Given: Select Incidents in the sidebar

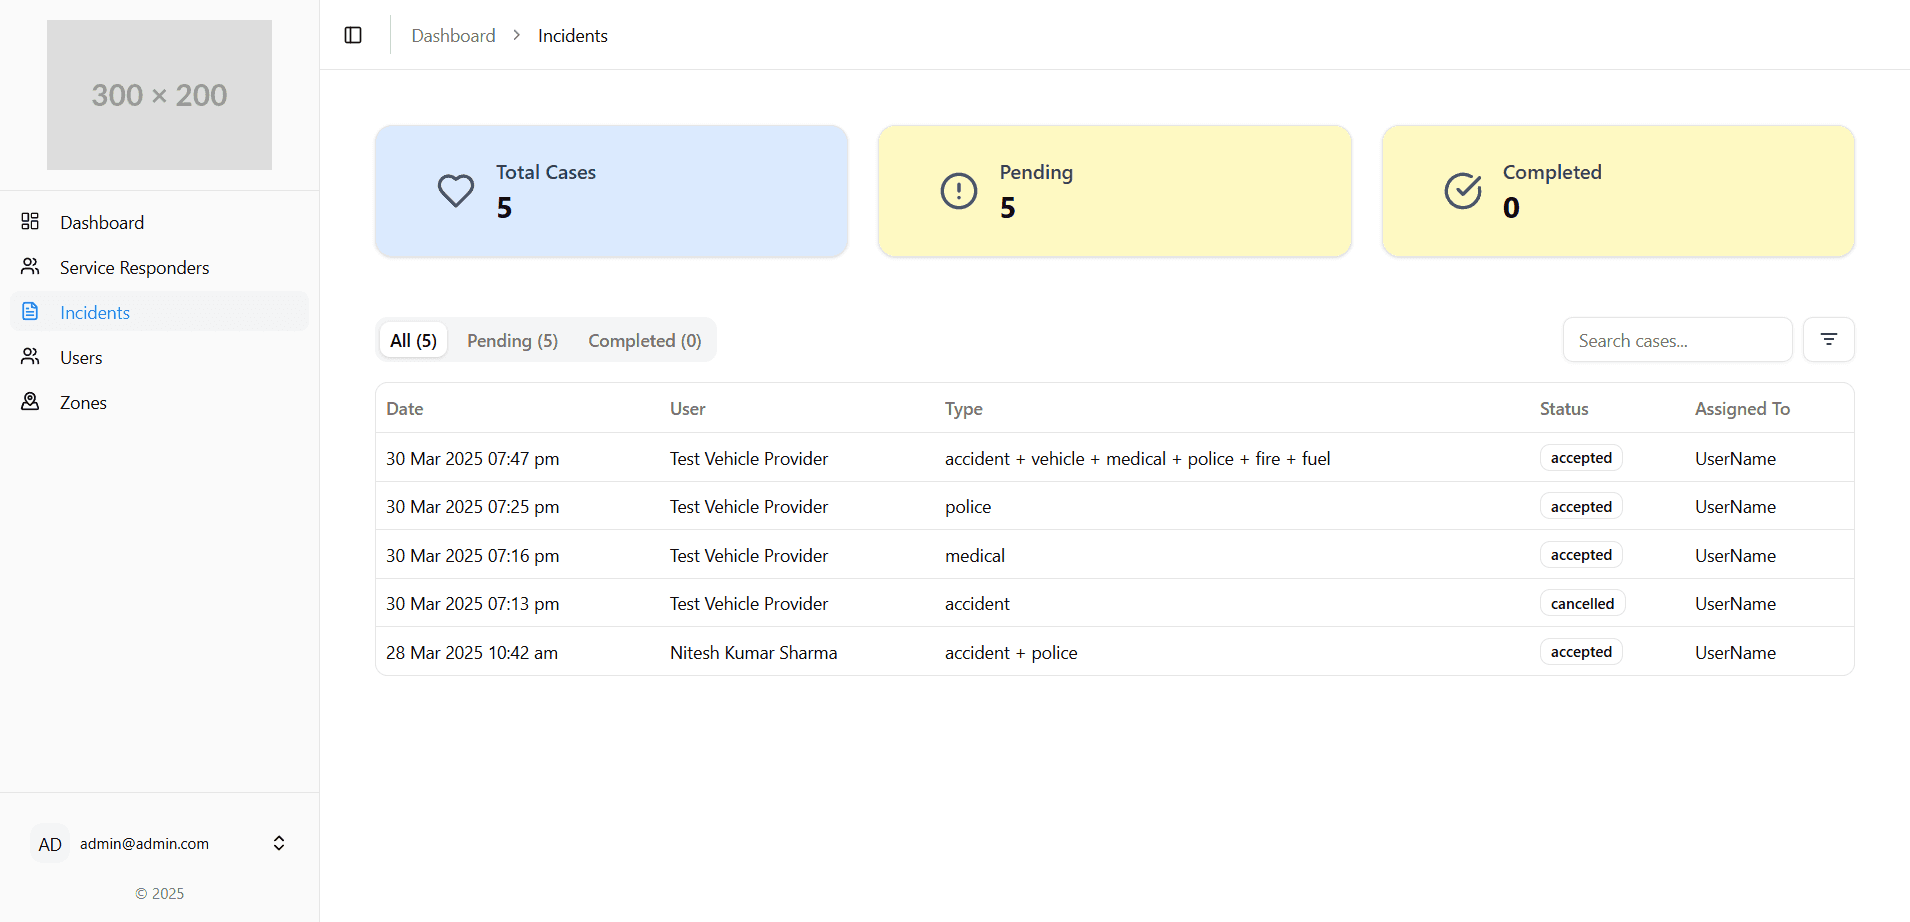Looking at the screenshot, I should (160, 312).
